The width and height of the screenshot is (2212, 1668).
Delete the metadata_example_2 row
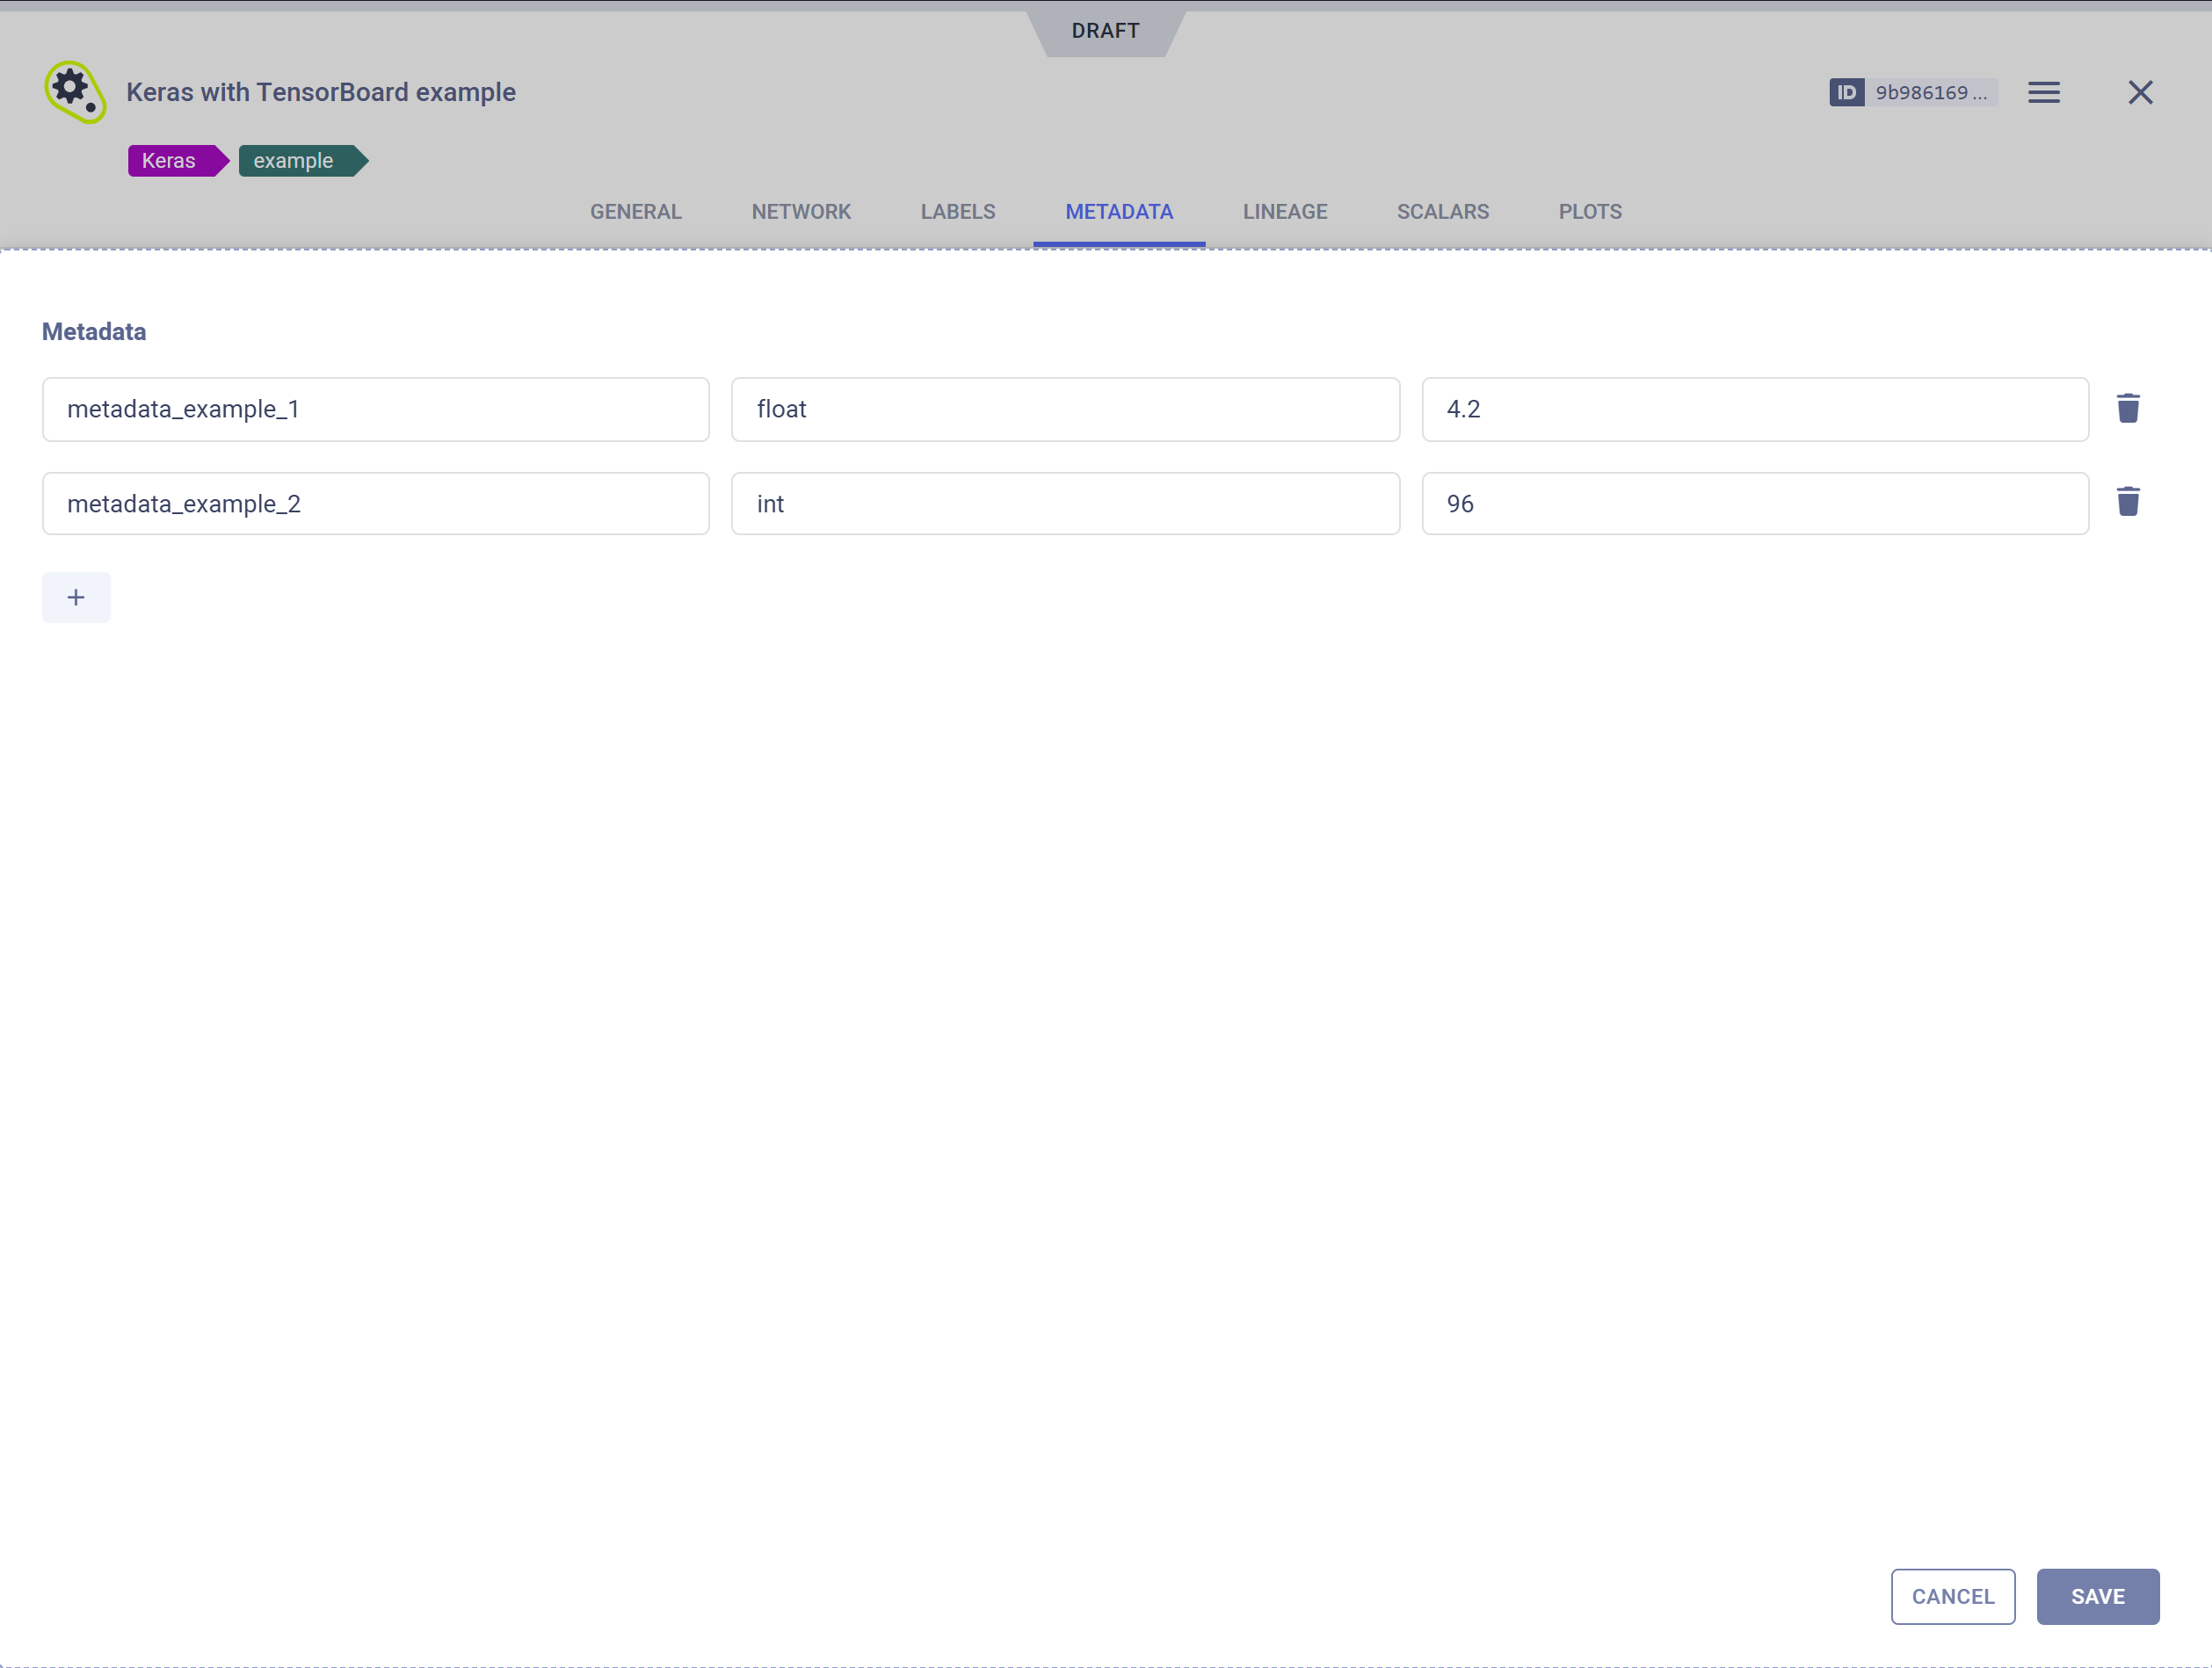click(2128, 502)
